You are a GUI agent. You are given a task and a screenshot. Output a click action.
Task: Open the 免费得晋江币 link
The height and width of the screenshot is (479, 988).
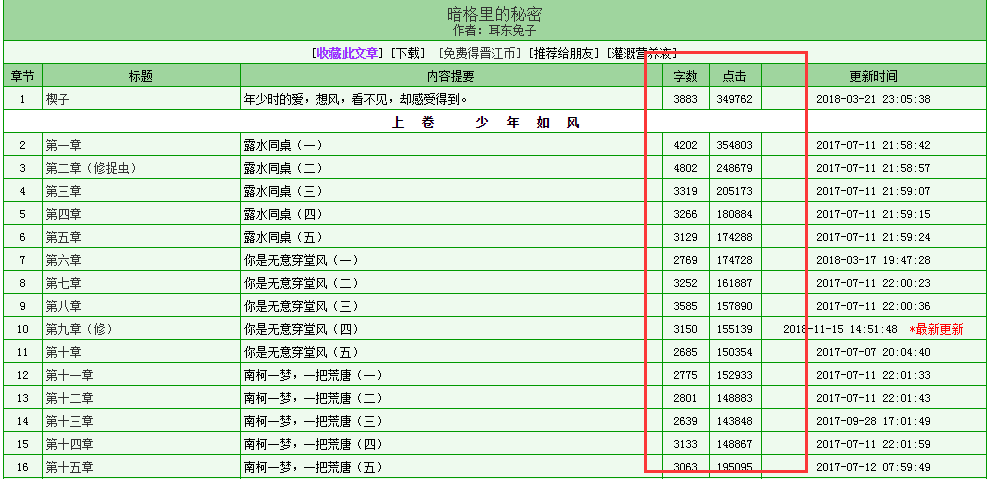(x=480, y=53)
